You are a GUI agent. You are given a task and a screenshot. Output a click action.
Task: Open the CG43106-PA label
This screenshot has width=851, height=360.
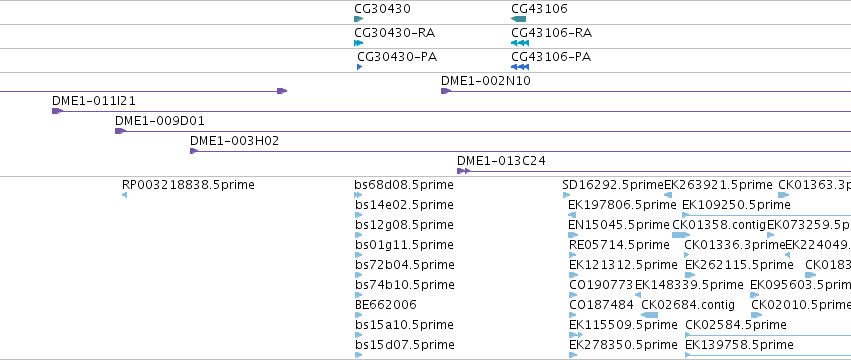[x=551, y=57]
